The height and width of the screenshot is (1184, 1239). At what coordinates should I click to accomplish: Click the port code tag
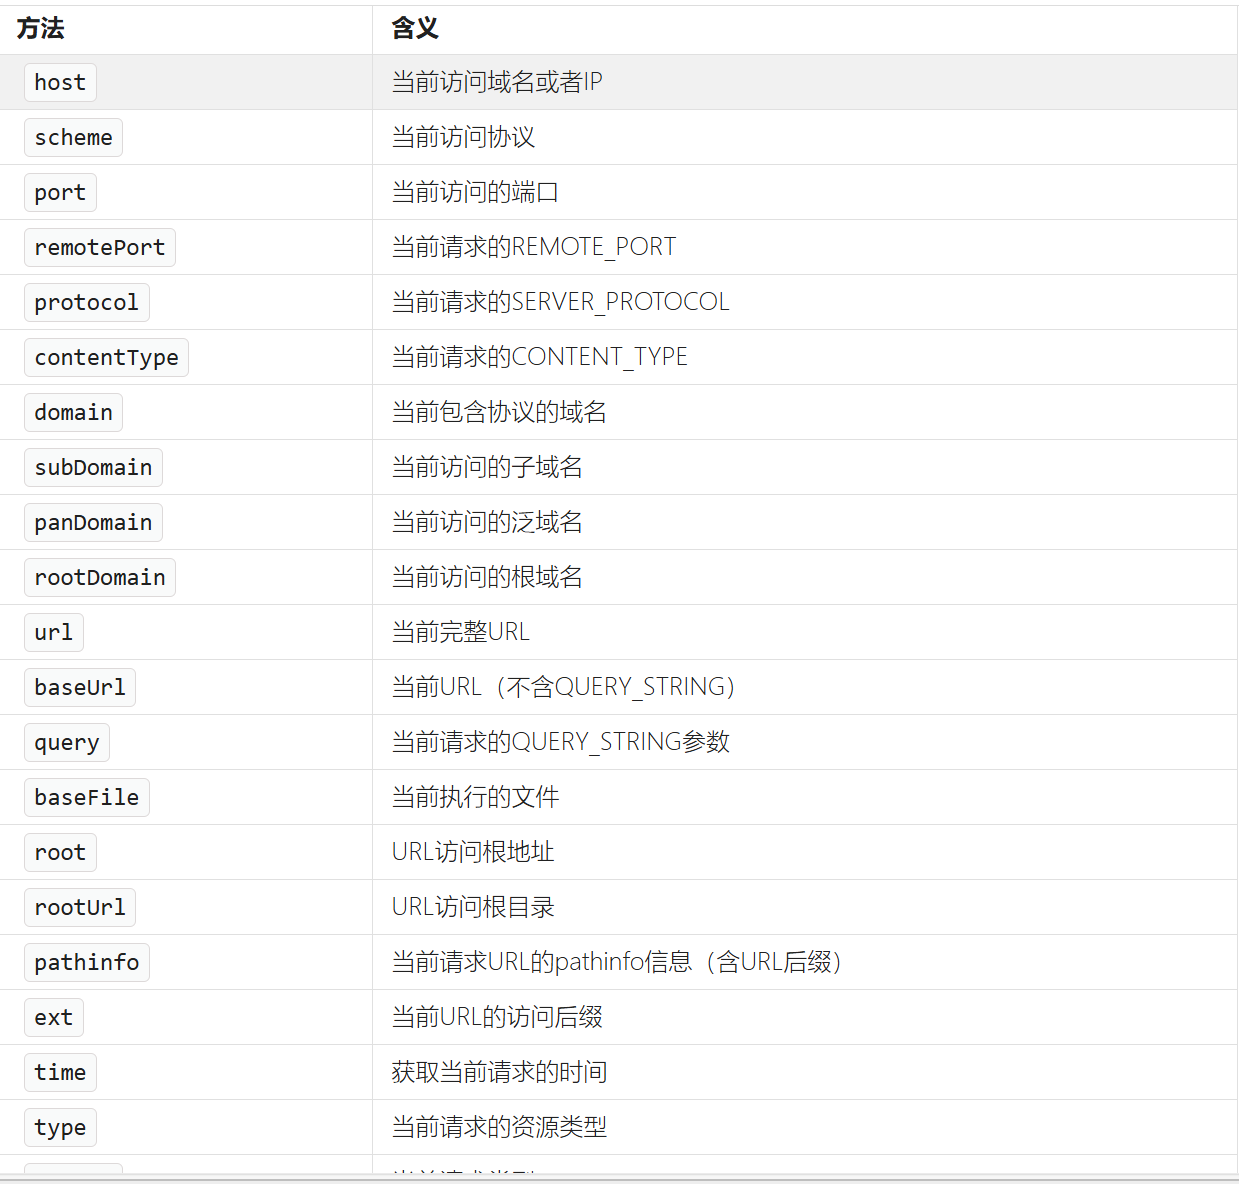click(60, 192)
